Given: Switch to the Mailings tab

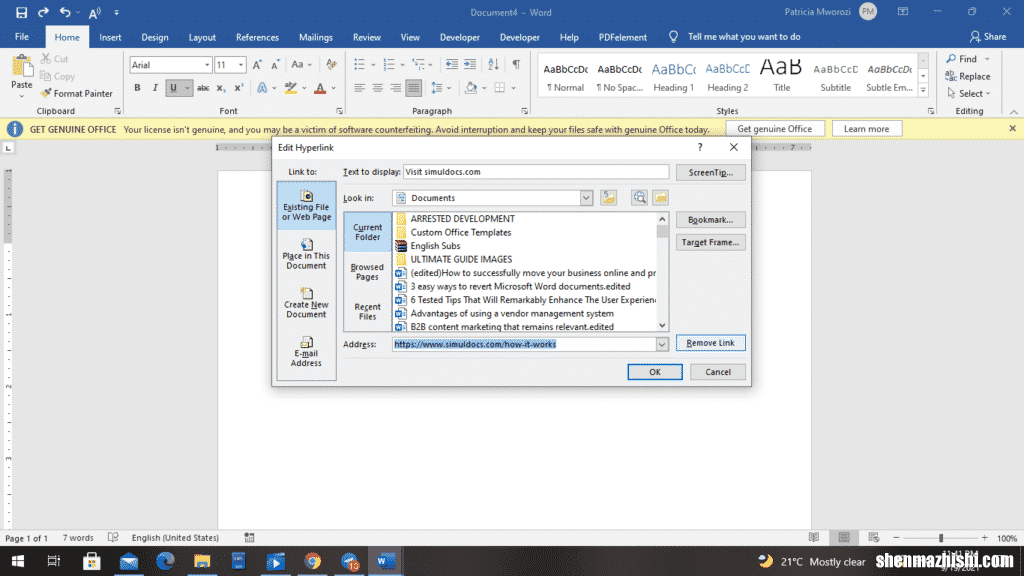Looking at the screenshot, I should click(315, 37).
